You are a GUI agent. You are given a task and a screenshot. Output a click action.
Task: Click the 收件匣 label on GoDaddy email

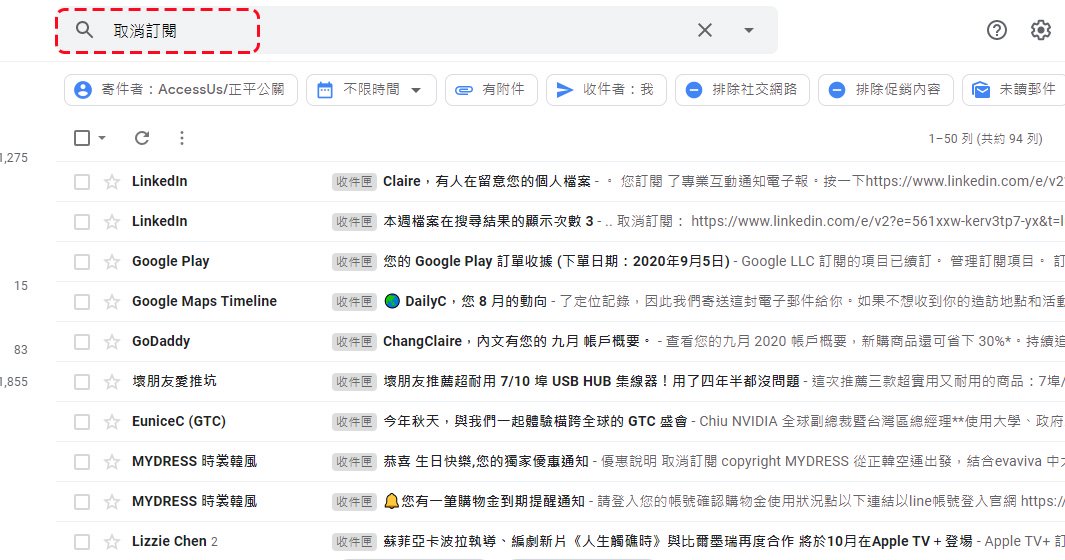pyautogui.click(x=354, y=342)
